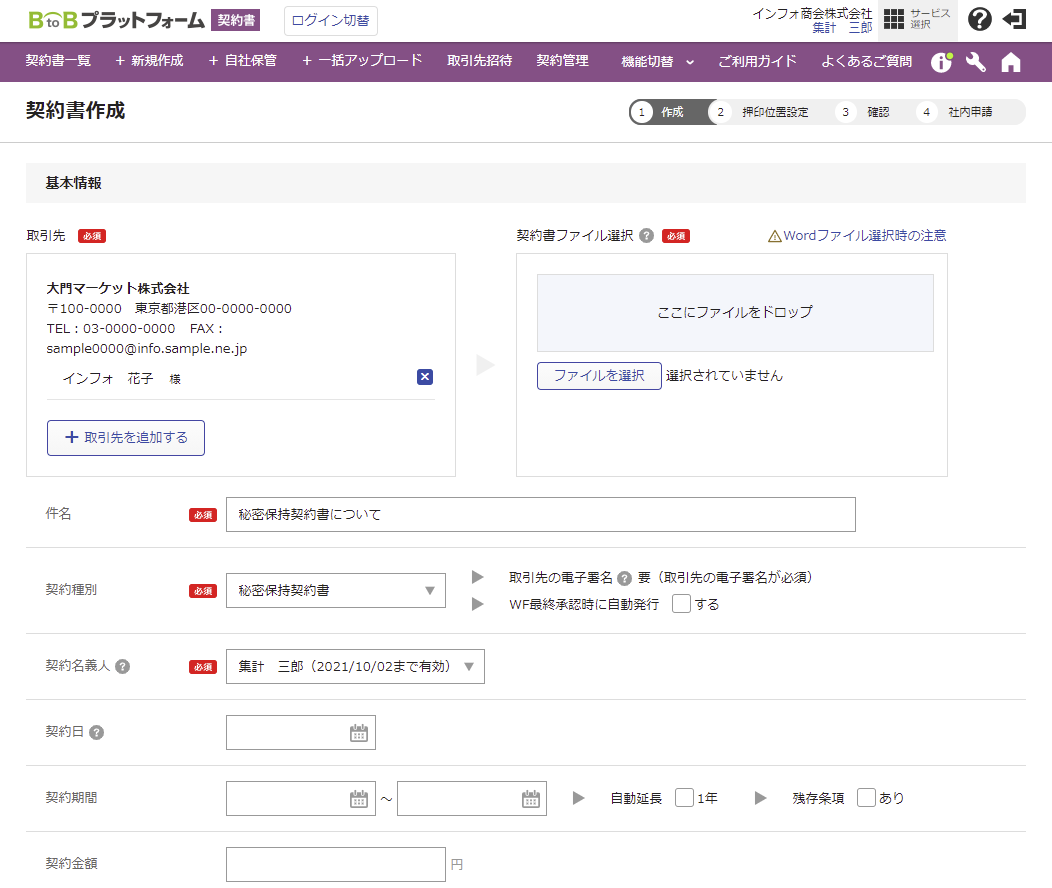Viewport: 1052px width, 888px height.
Task: Click the information notification icon
Action: (941, 62)
